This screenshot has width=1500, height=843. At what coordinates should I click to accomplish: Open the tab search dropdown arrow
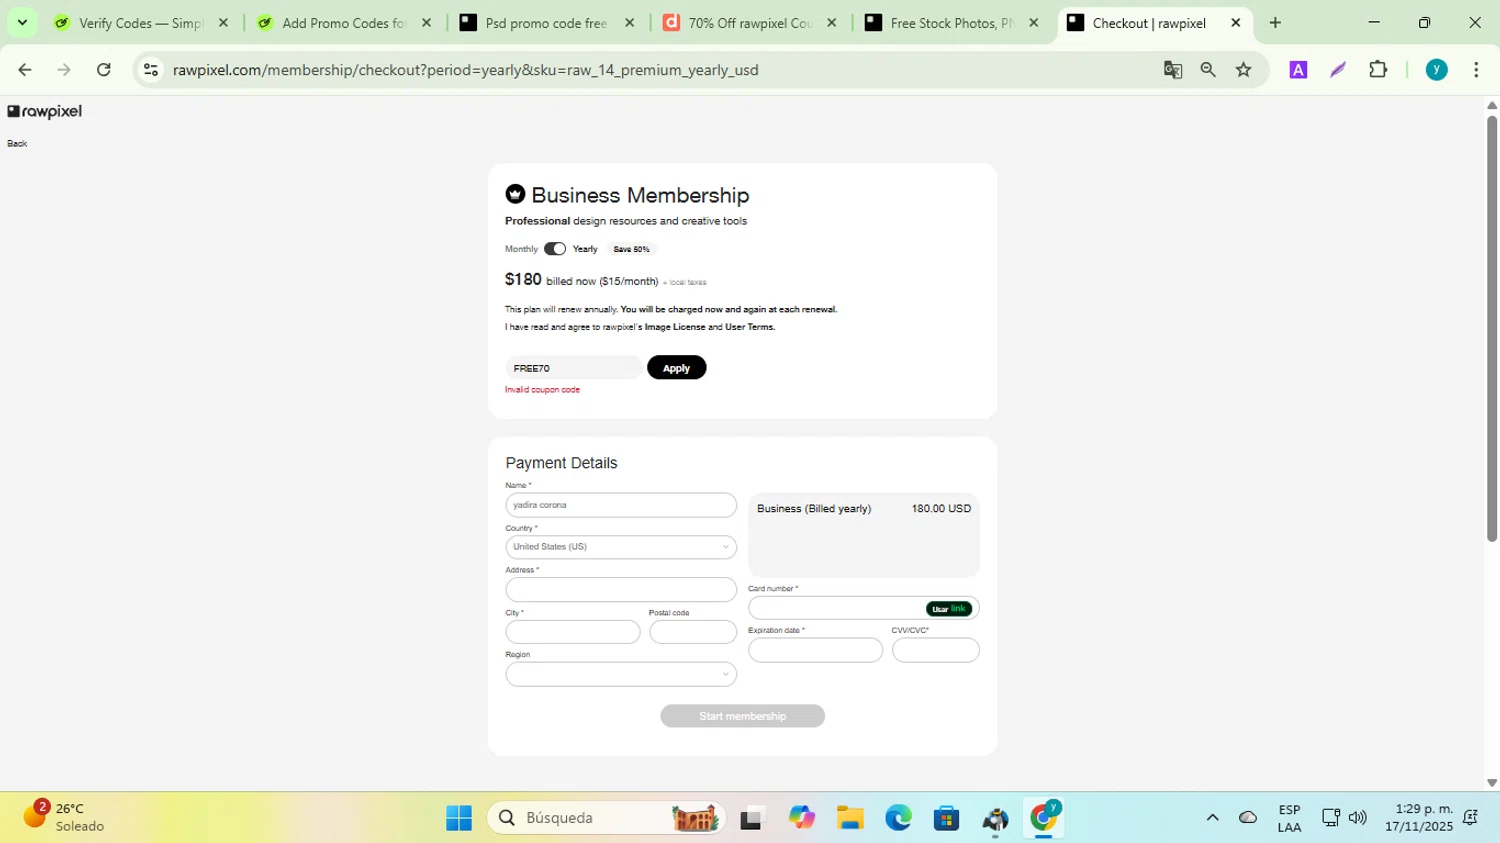pos(22,22)
